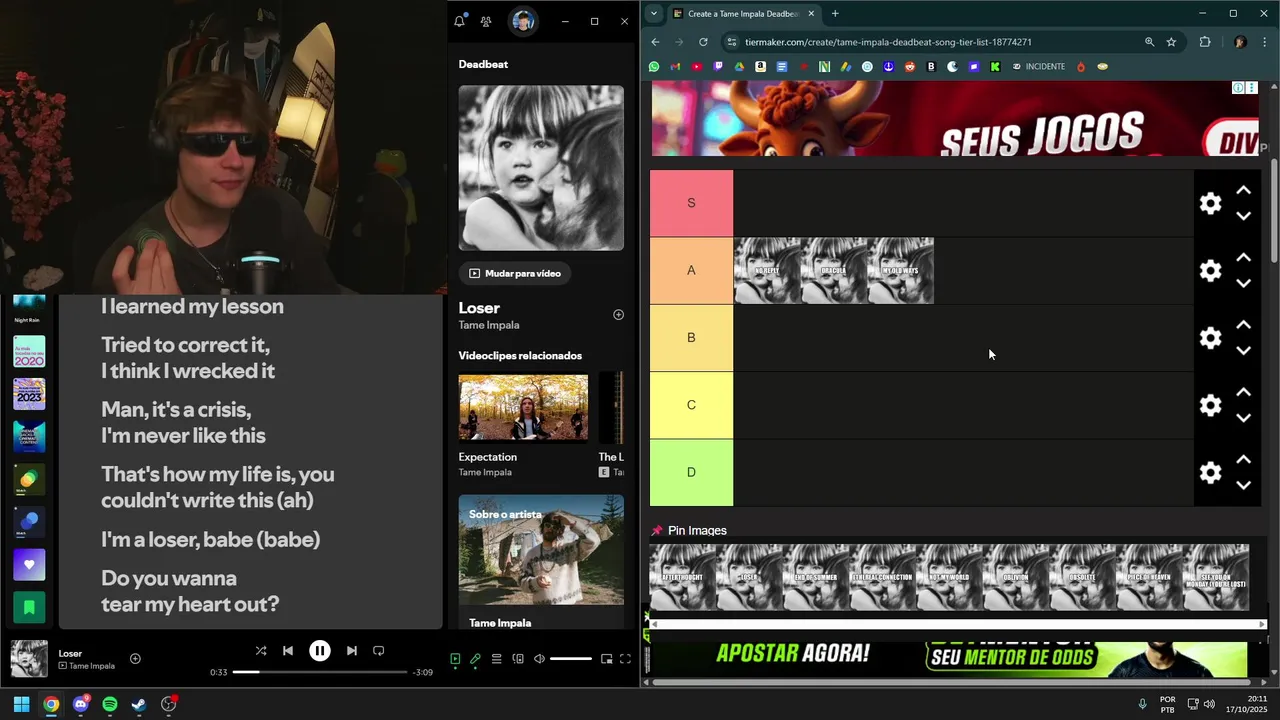This screenshot has width=1280, height=720.
Task: Move S tier row down
Action: (x=1243, y=216)
